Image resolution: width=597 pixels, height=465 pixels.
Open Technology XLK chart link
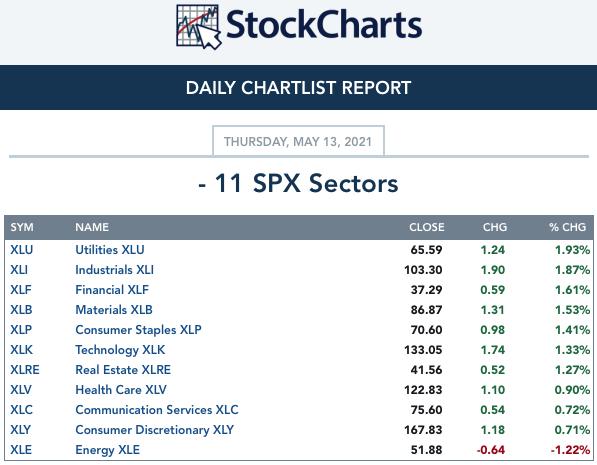[120, 350]
